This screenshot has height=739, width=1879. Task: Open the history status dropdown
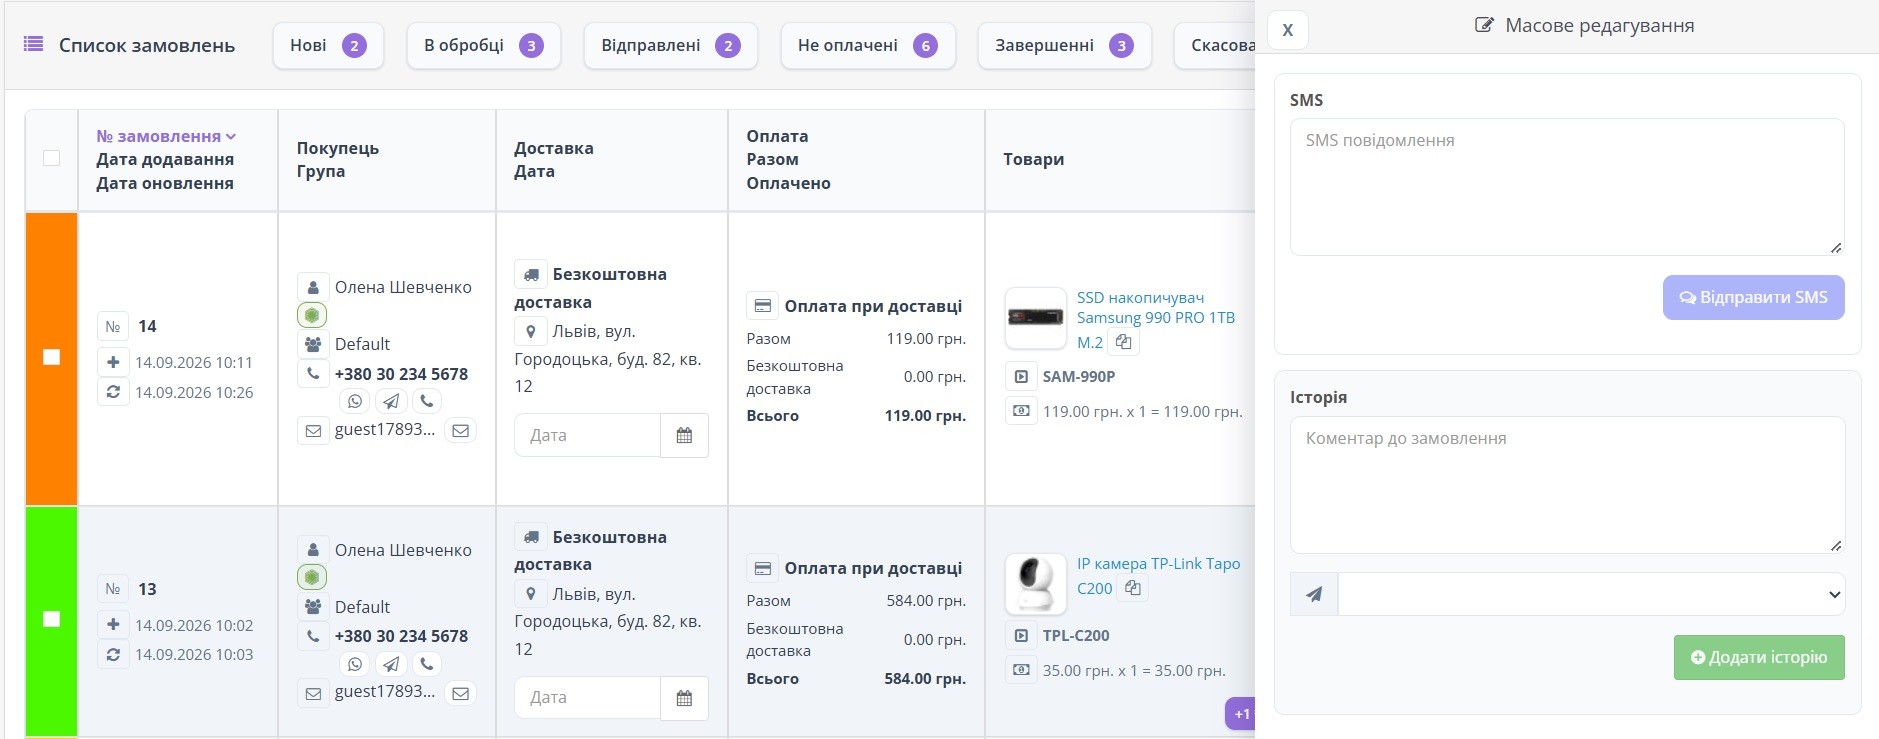(x=1591, y=594)
